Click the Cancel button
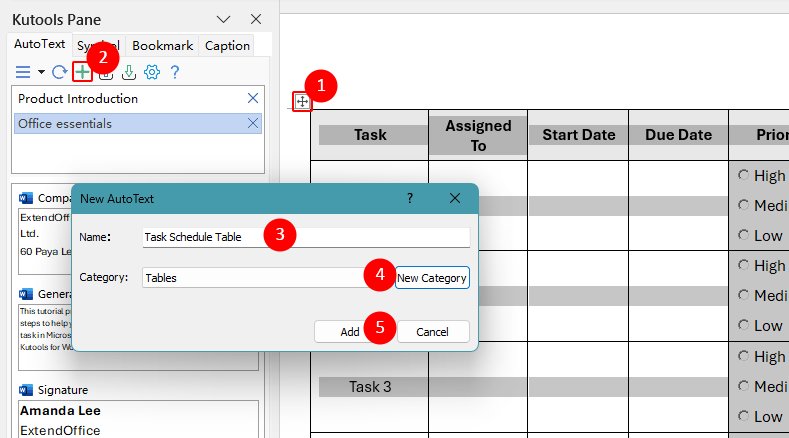 [432, 332]
